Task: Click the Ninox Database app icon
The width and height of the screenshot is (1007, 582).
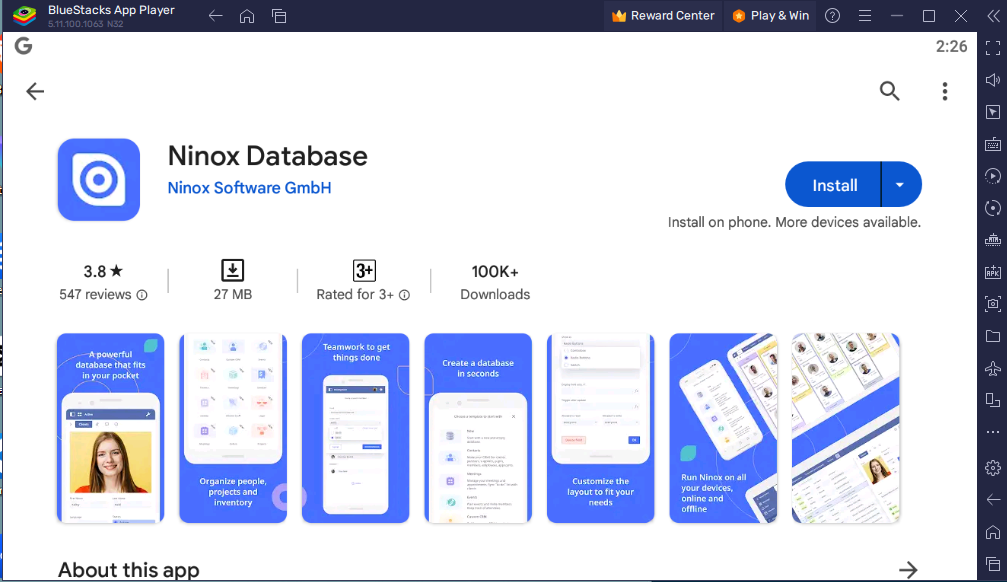Action: (99, 180)
